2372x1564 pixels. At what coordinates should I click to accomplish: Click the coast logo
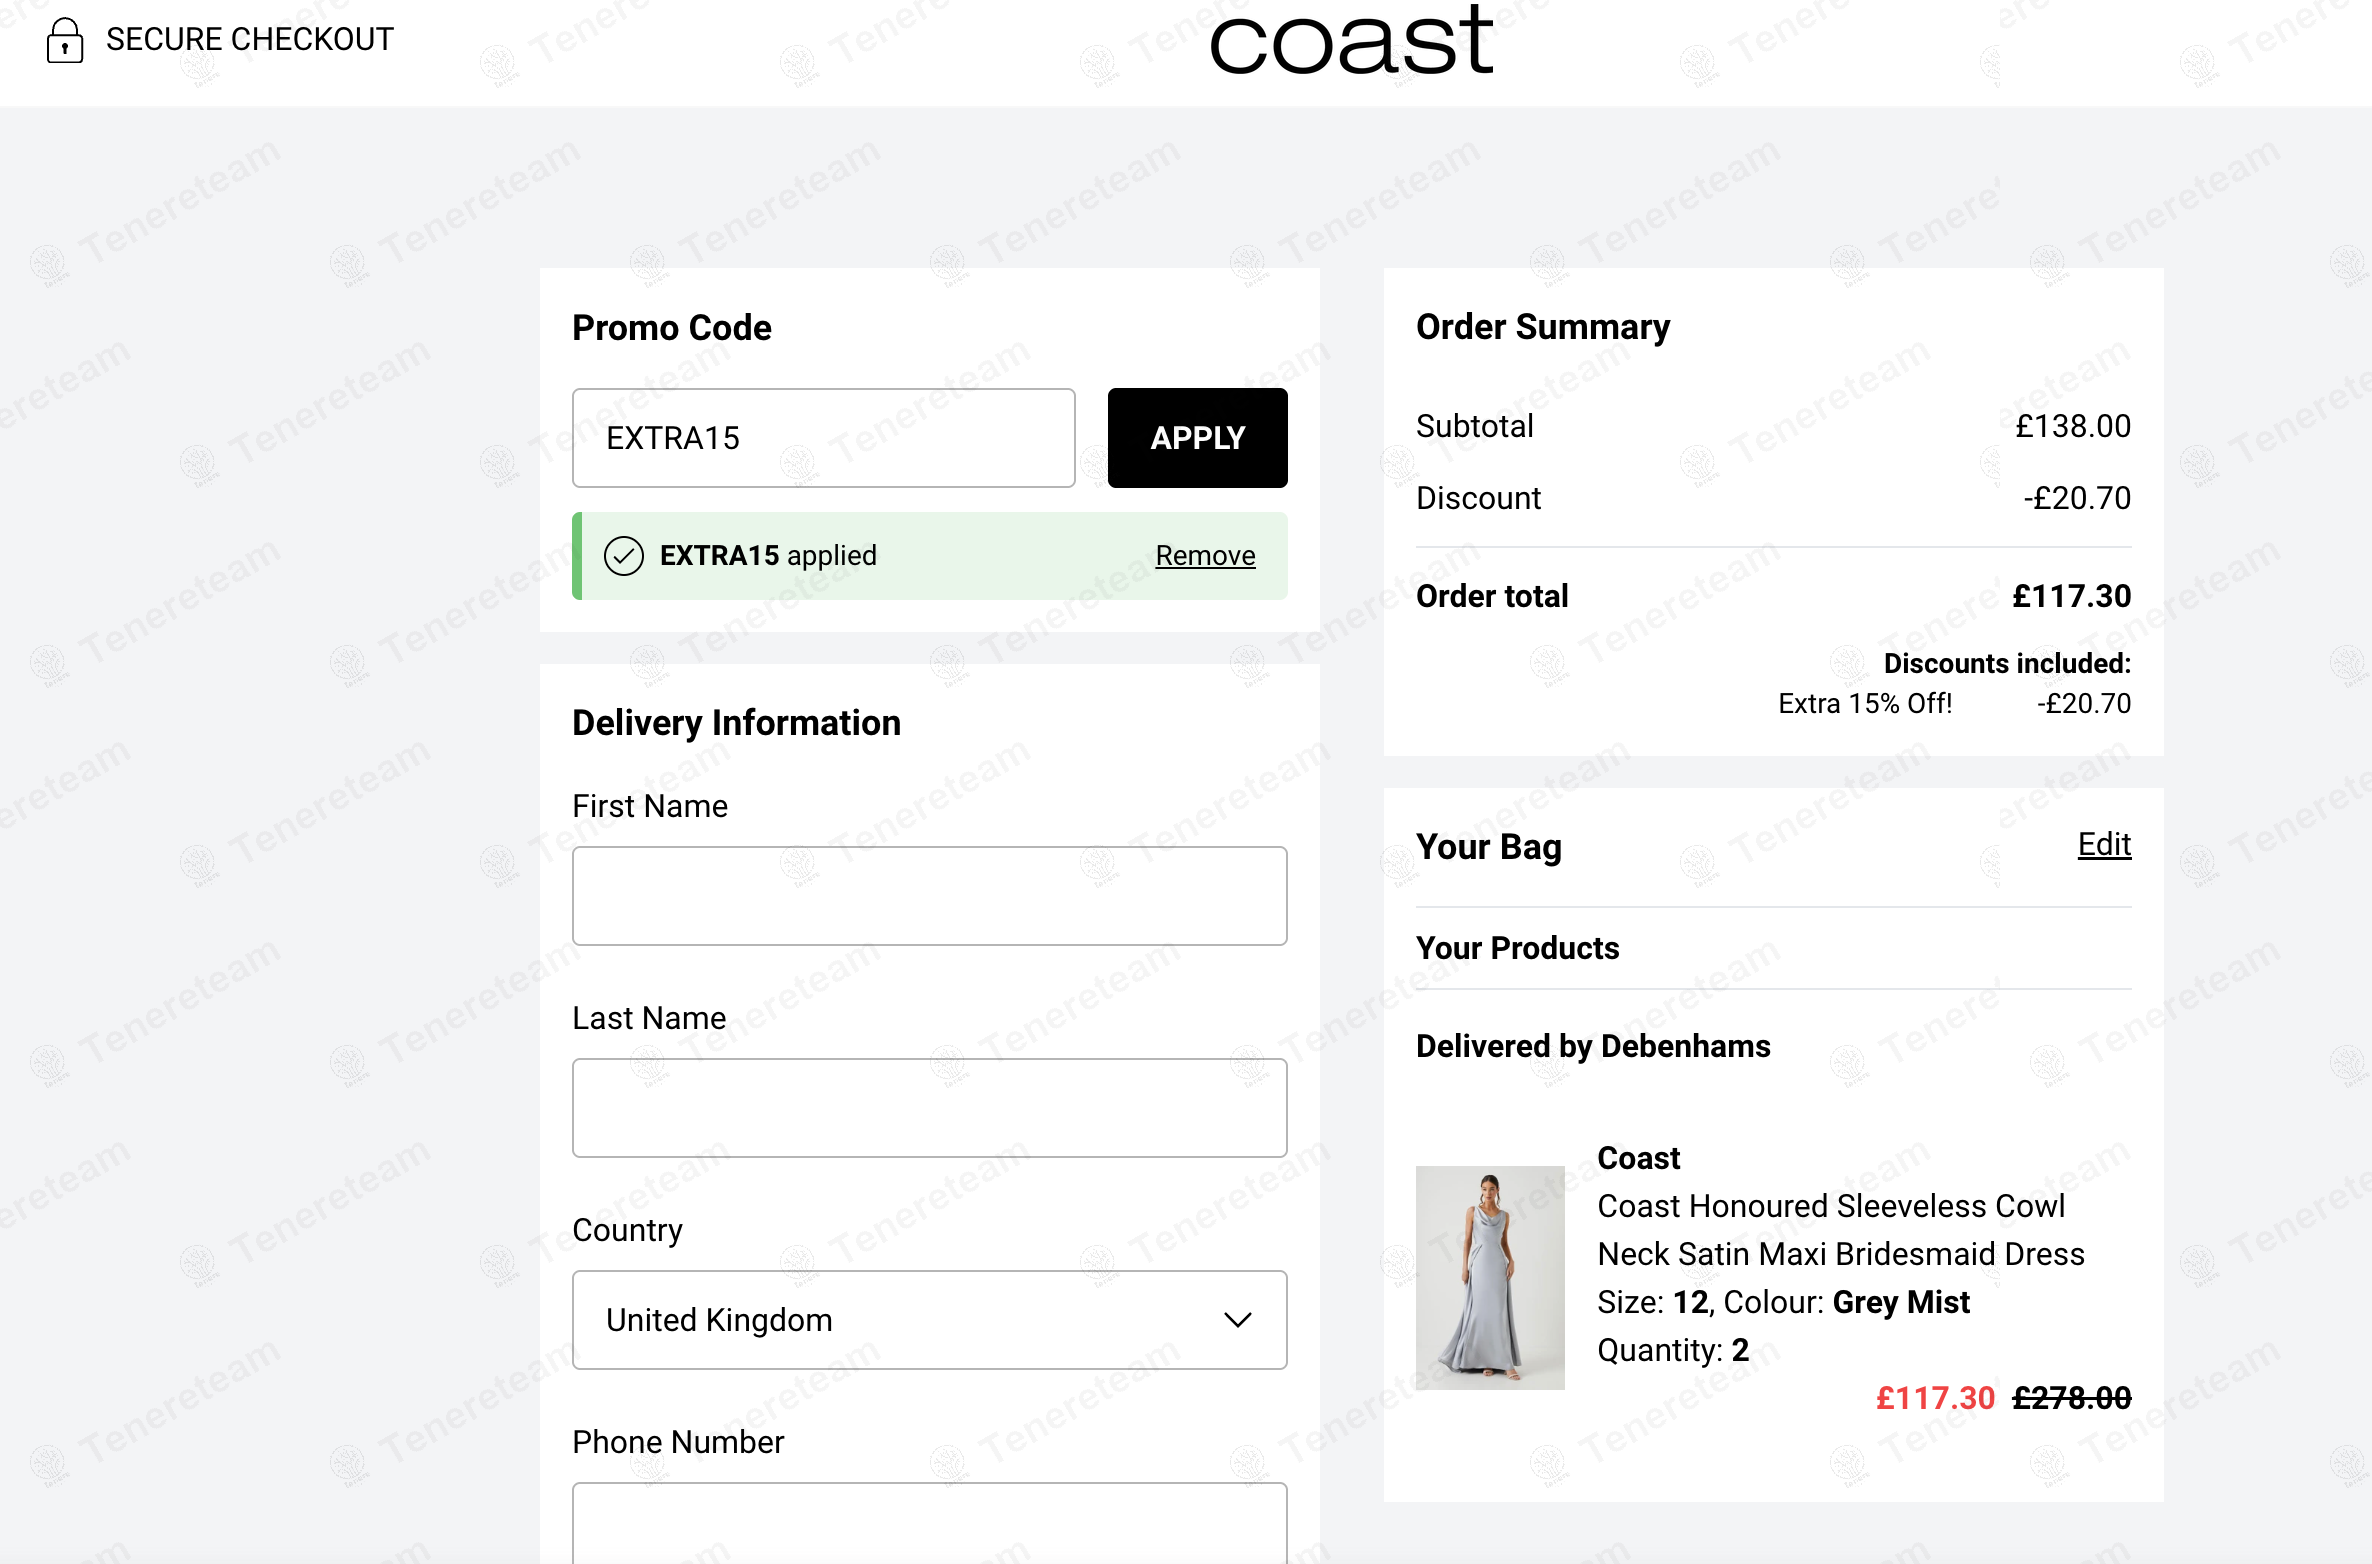point(1351,42)
